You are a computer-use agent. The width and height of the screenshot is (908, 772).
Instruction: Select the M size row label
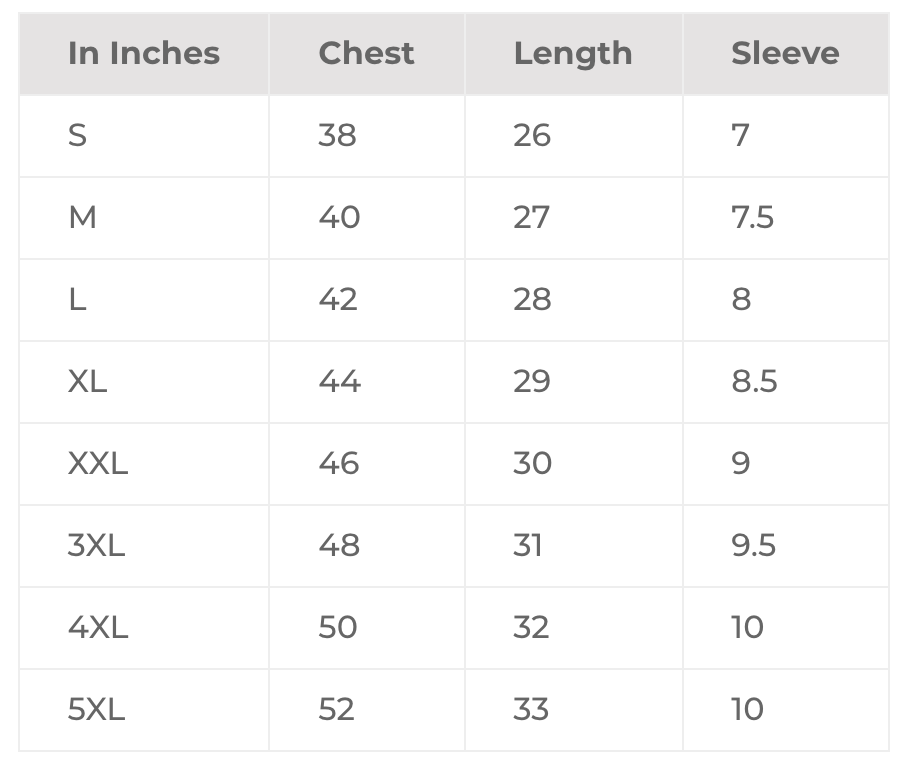(x=82, y=217)
